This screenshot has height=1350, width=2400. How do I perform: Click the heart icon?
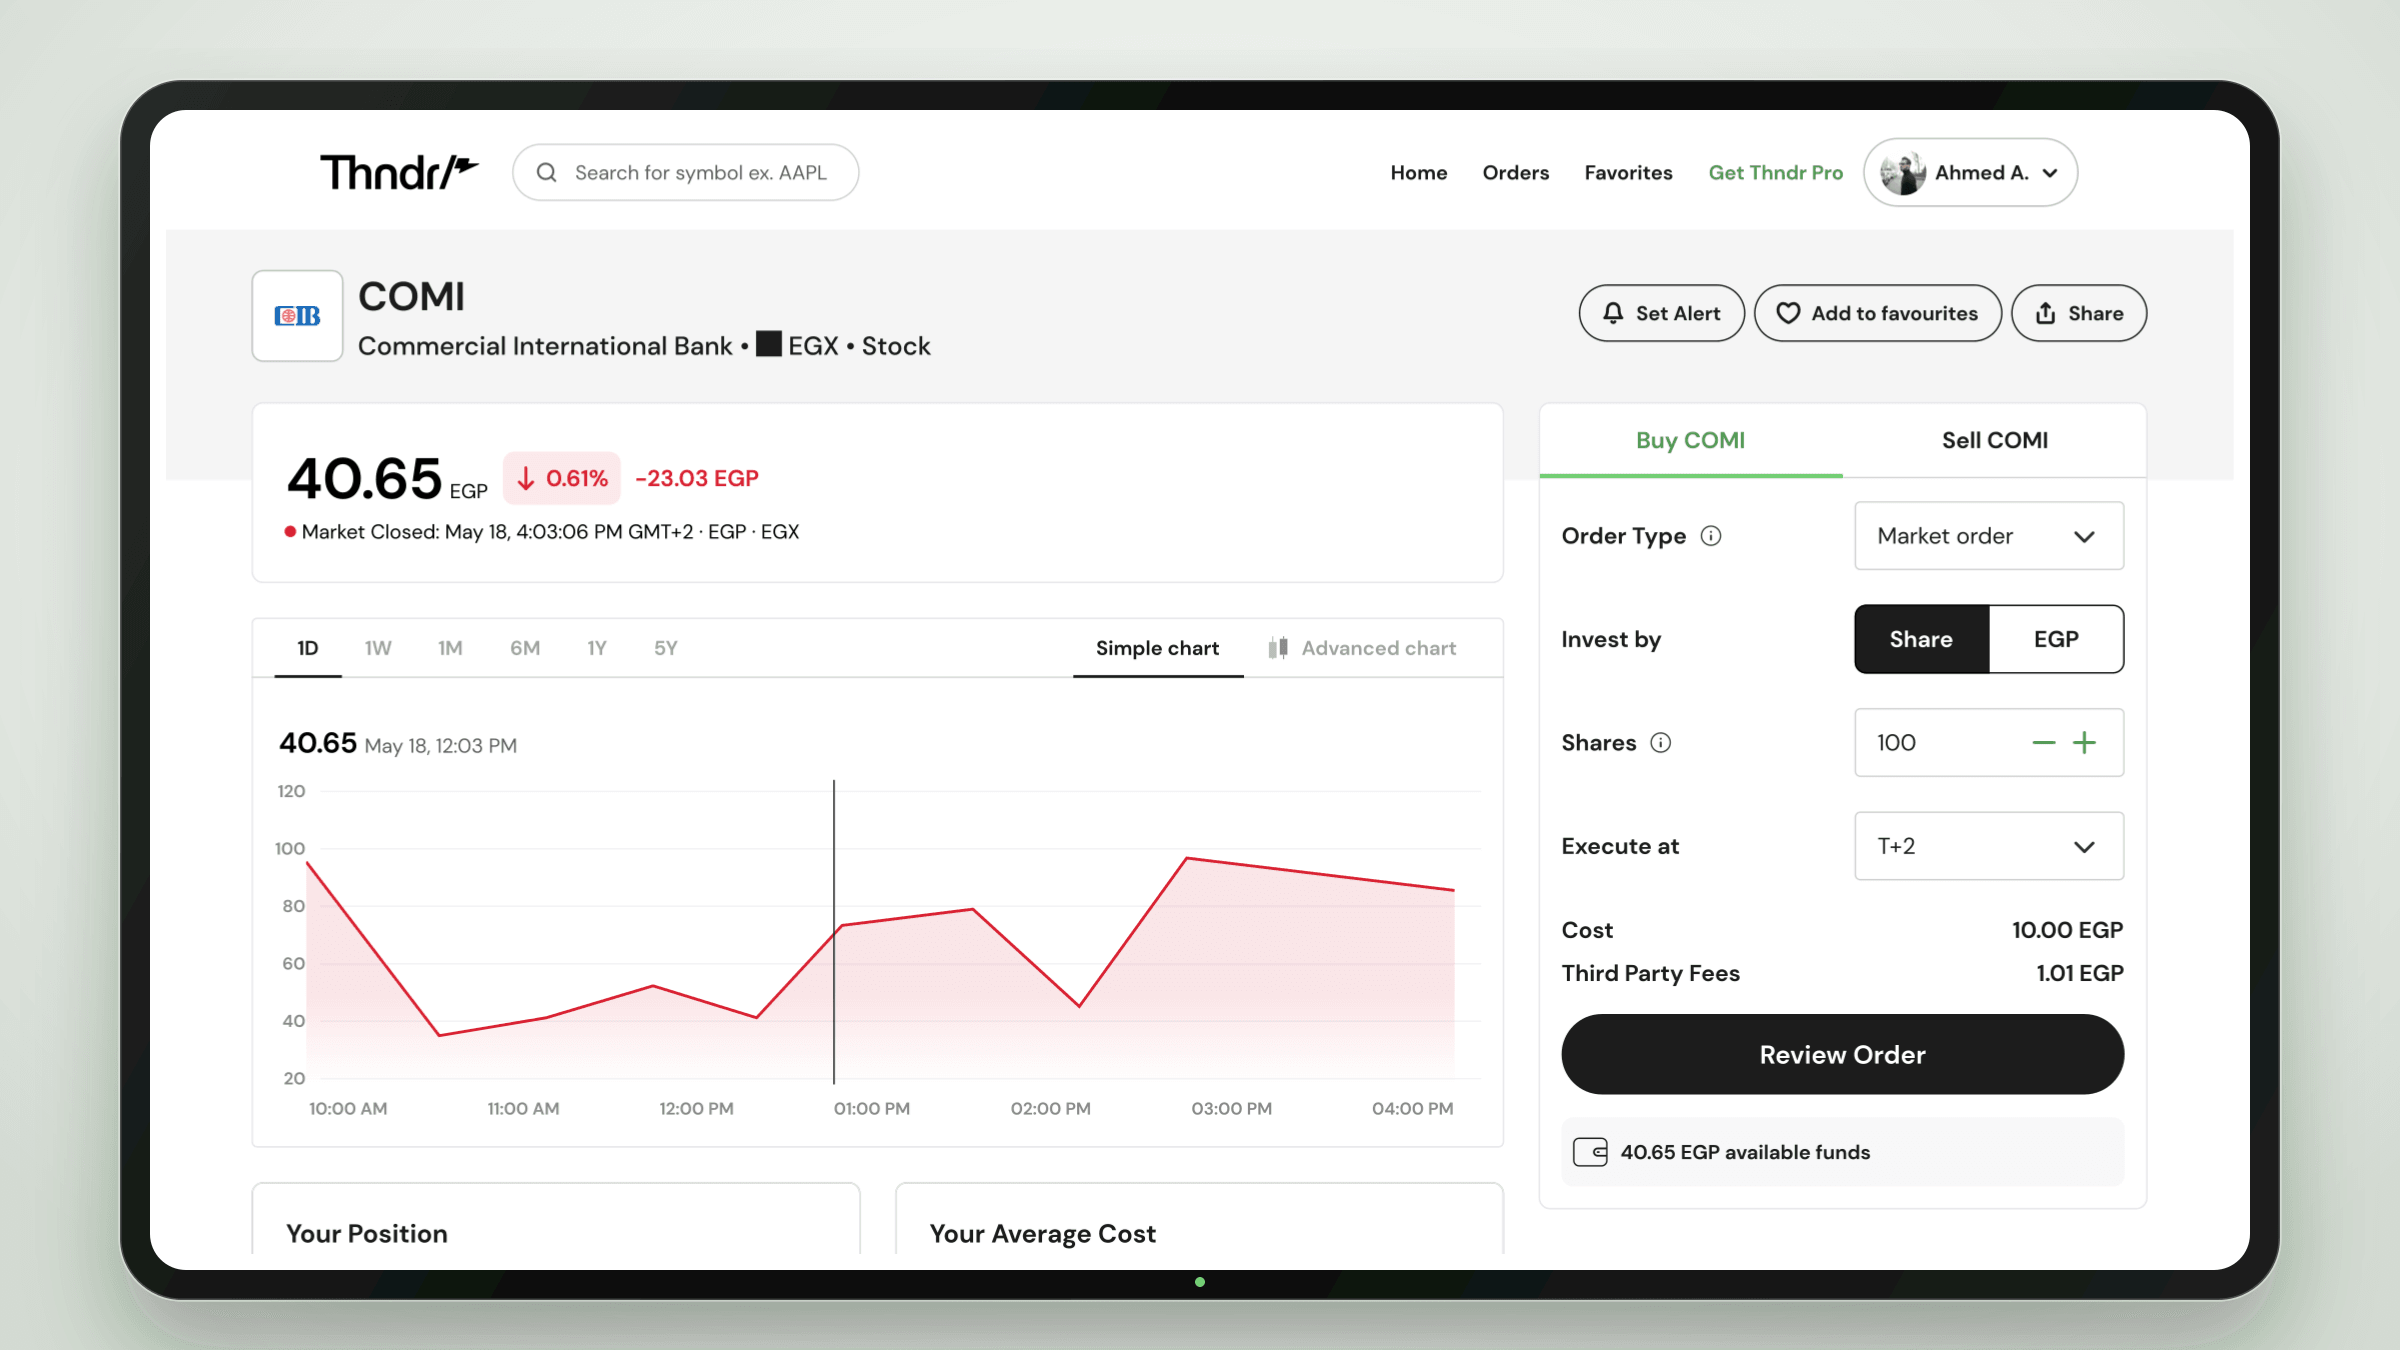pyautogui.click(x=1788, y=313)
